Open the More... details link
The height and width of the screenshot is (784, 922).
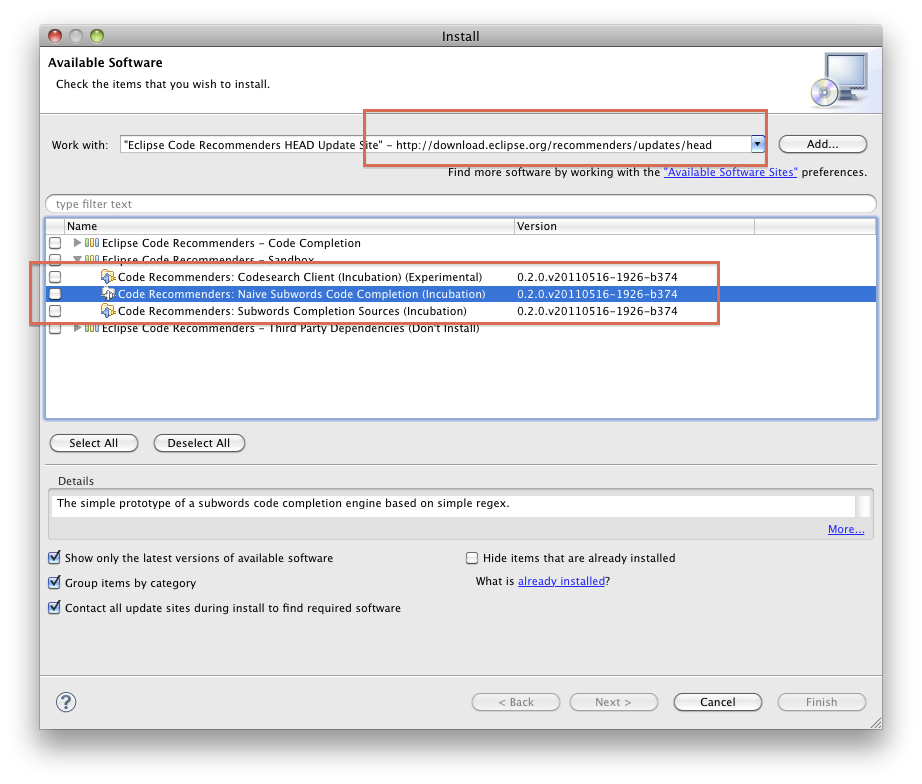(846, 529)
